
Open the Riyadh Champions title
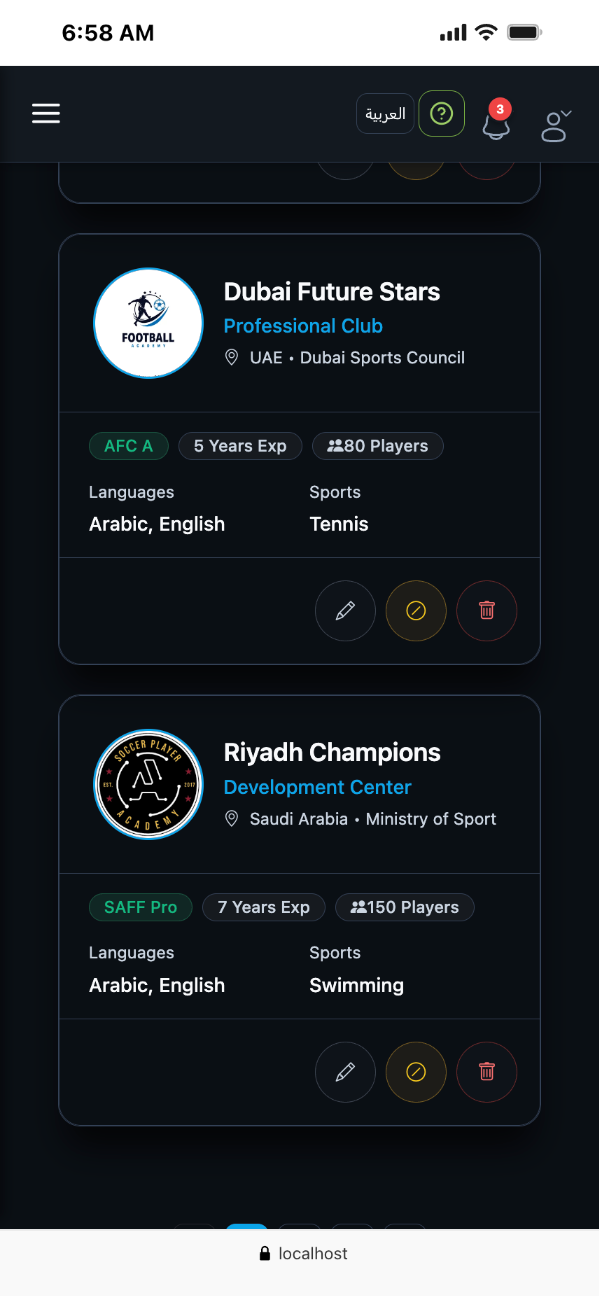click(332, 753)
